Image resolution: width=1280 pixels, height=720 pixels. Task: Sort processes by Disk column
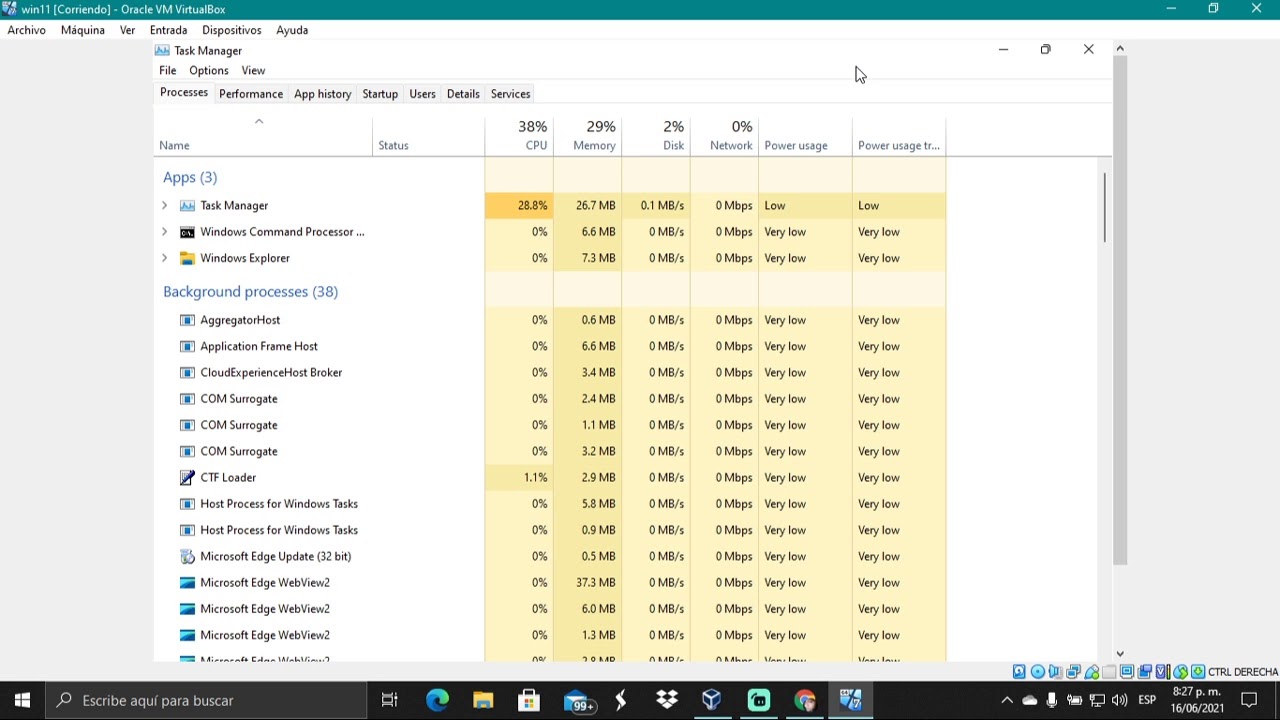pyautogui.click(x=656, y=136)
